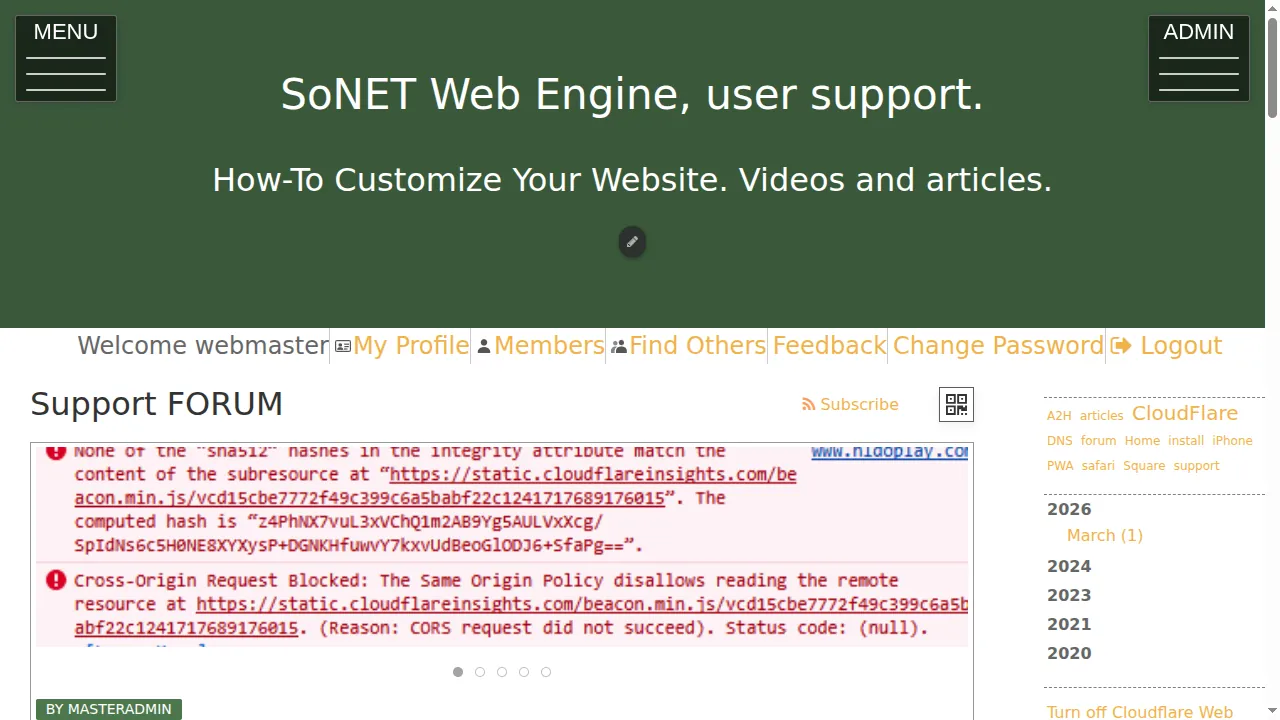Open the MENU hamburger button
Screen dimensions: 1280x720
point(66,59)
